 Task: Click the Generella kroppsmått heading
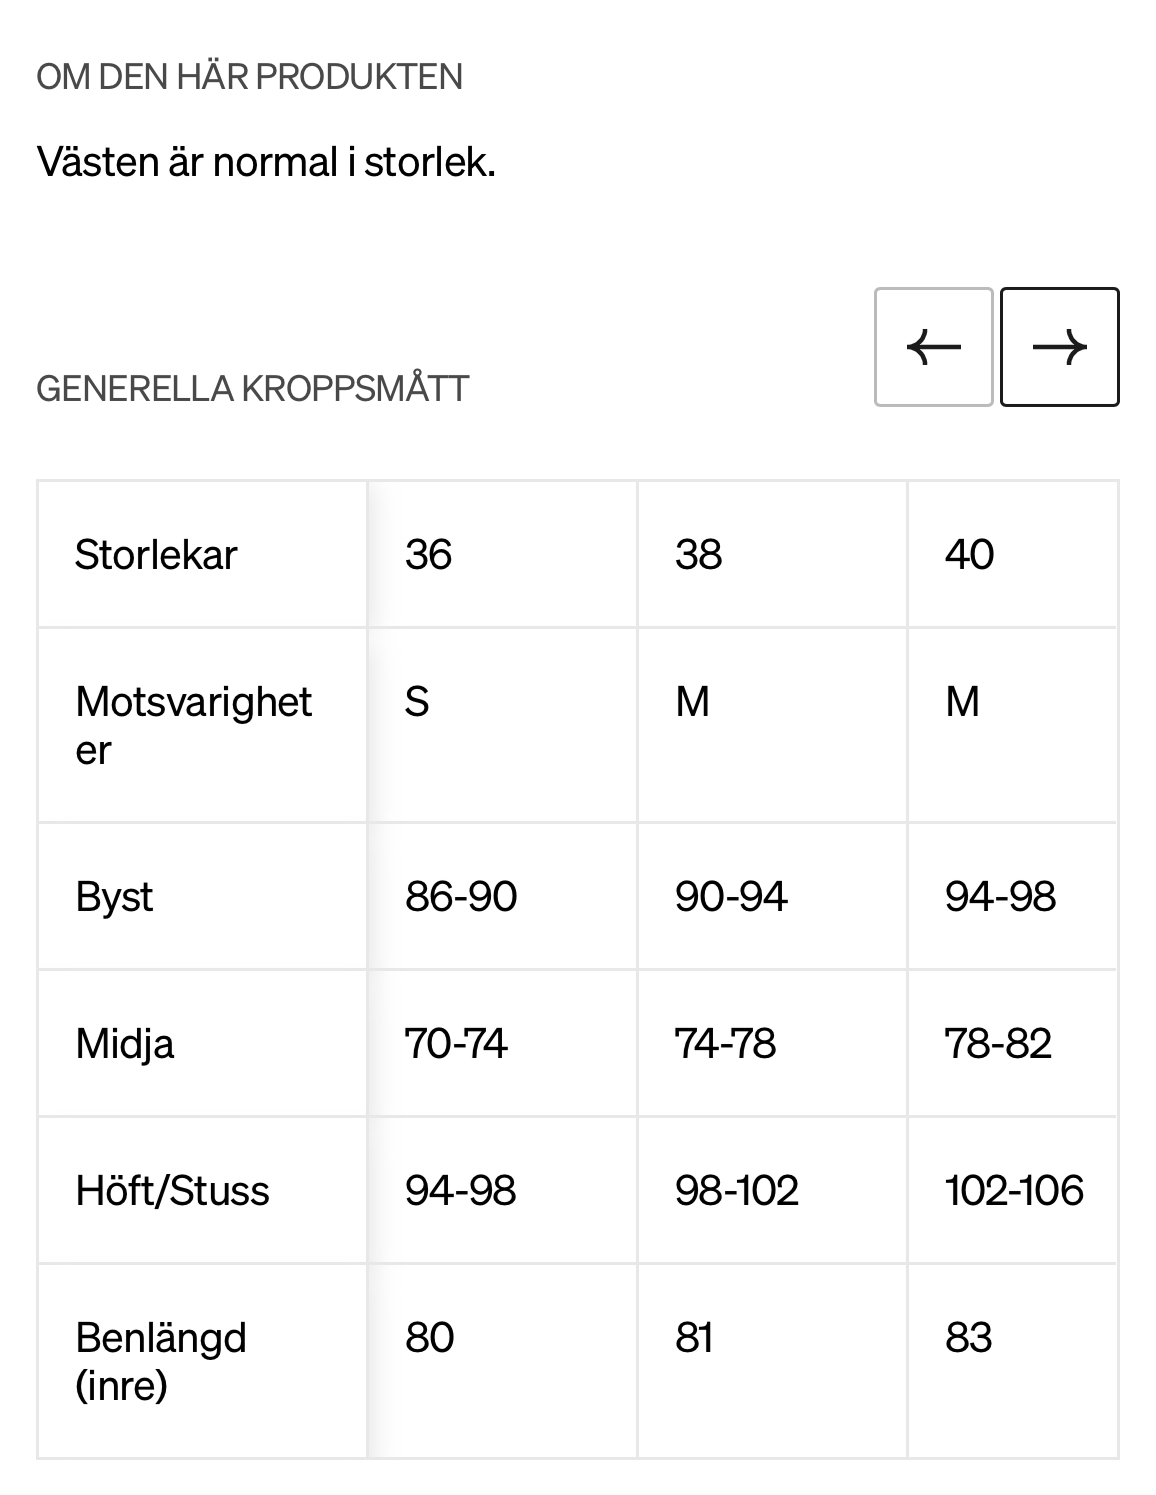click(x=252, y=388)
